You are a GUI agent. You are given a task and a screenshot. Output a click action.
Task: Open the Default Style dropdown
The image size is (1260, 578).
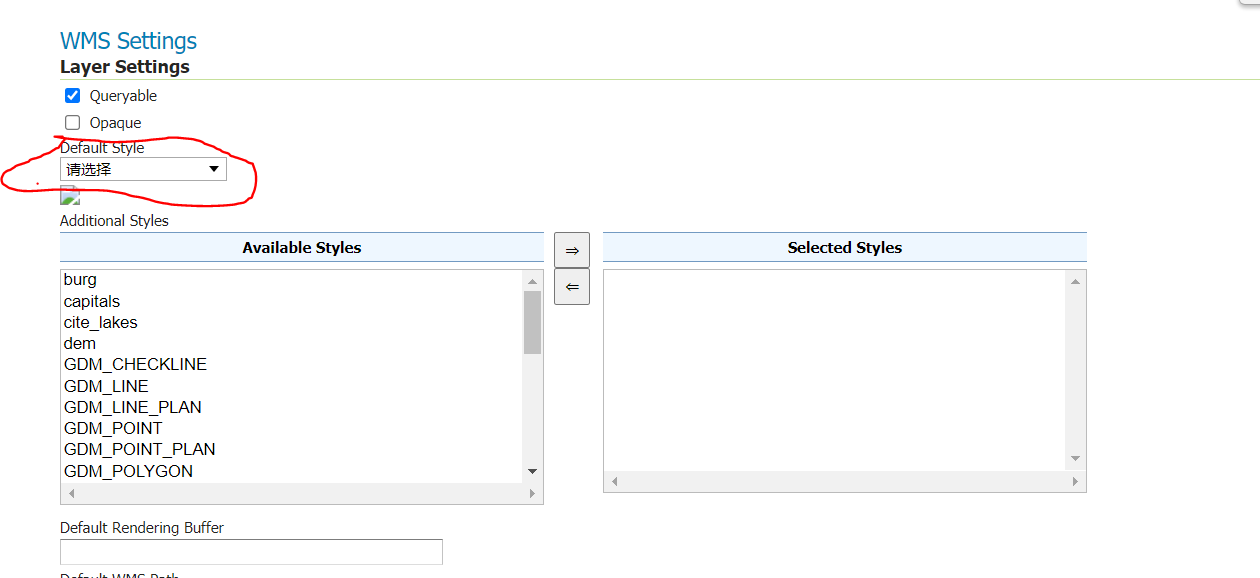[x=143, y=169]
